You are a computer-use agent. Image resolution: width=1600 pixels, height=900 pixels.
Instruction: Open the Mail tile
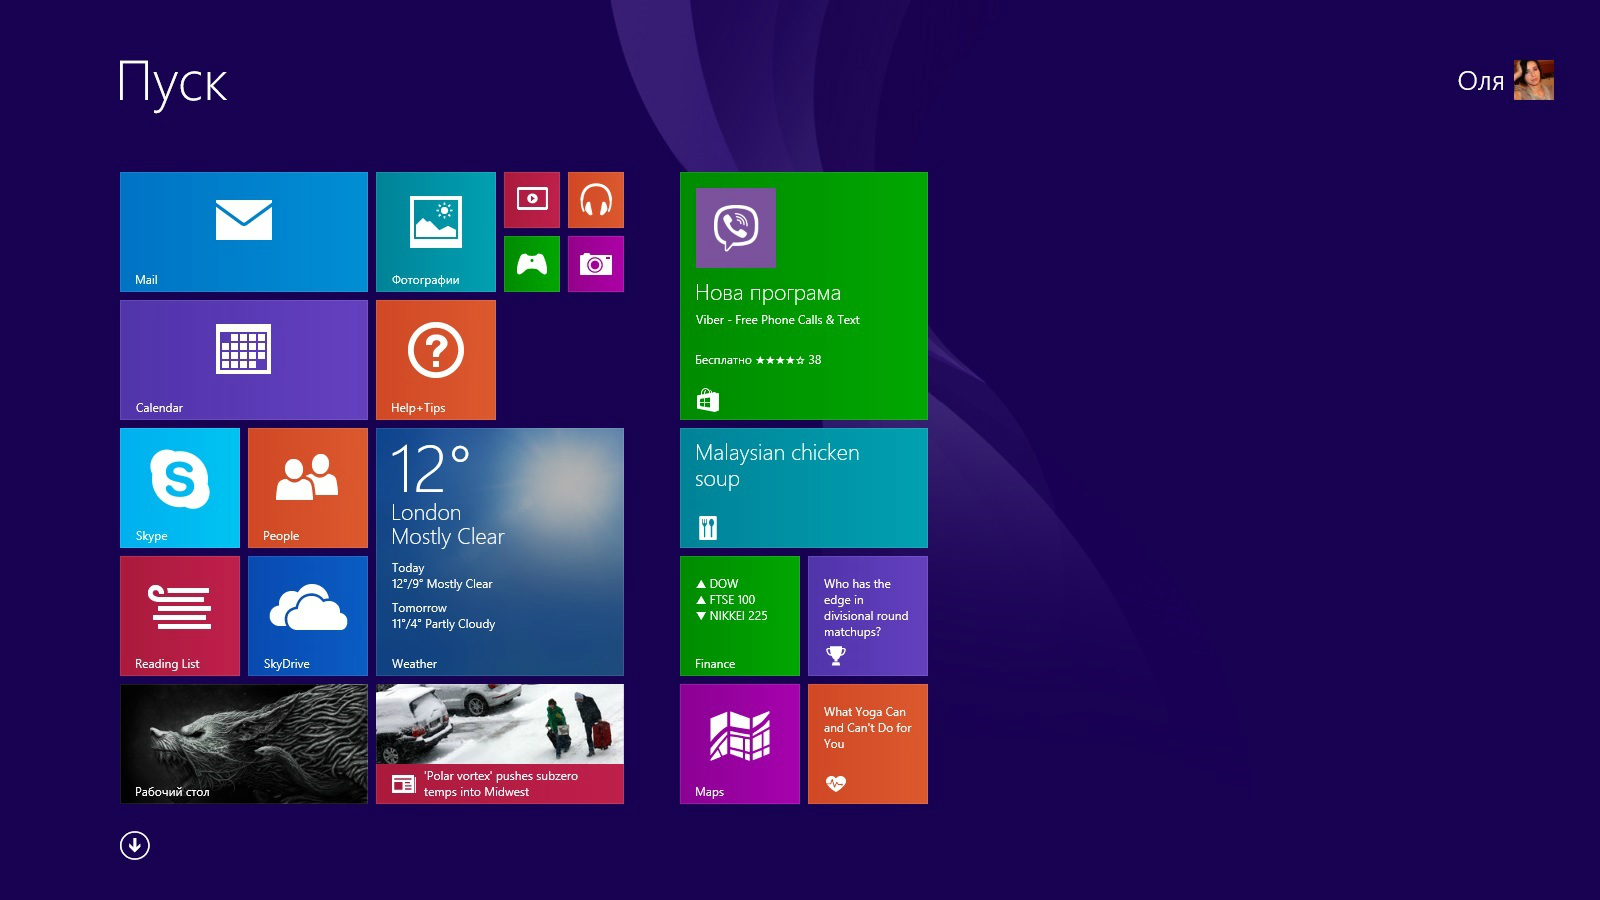[x=244, y=232]
